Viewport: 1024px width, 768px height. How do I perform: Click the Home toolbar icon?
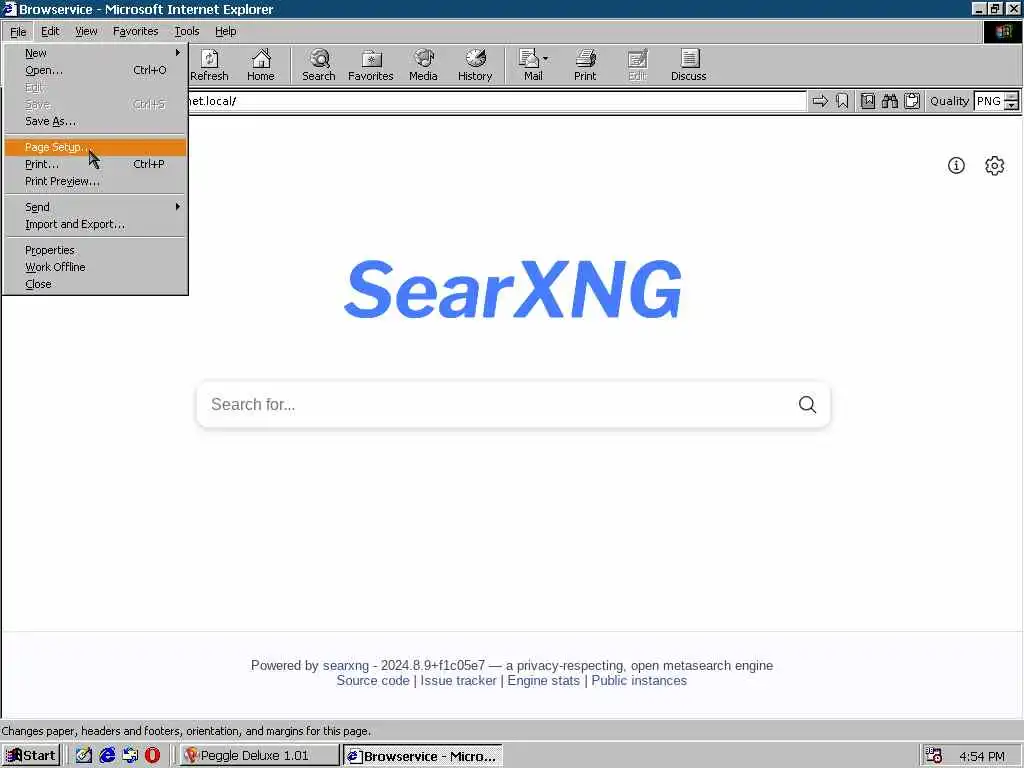pos(261,65)
